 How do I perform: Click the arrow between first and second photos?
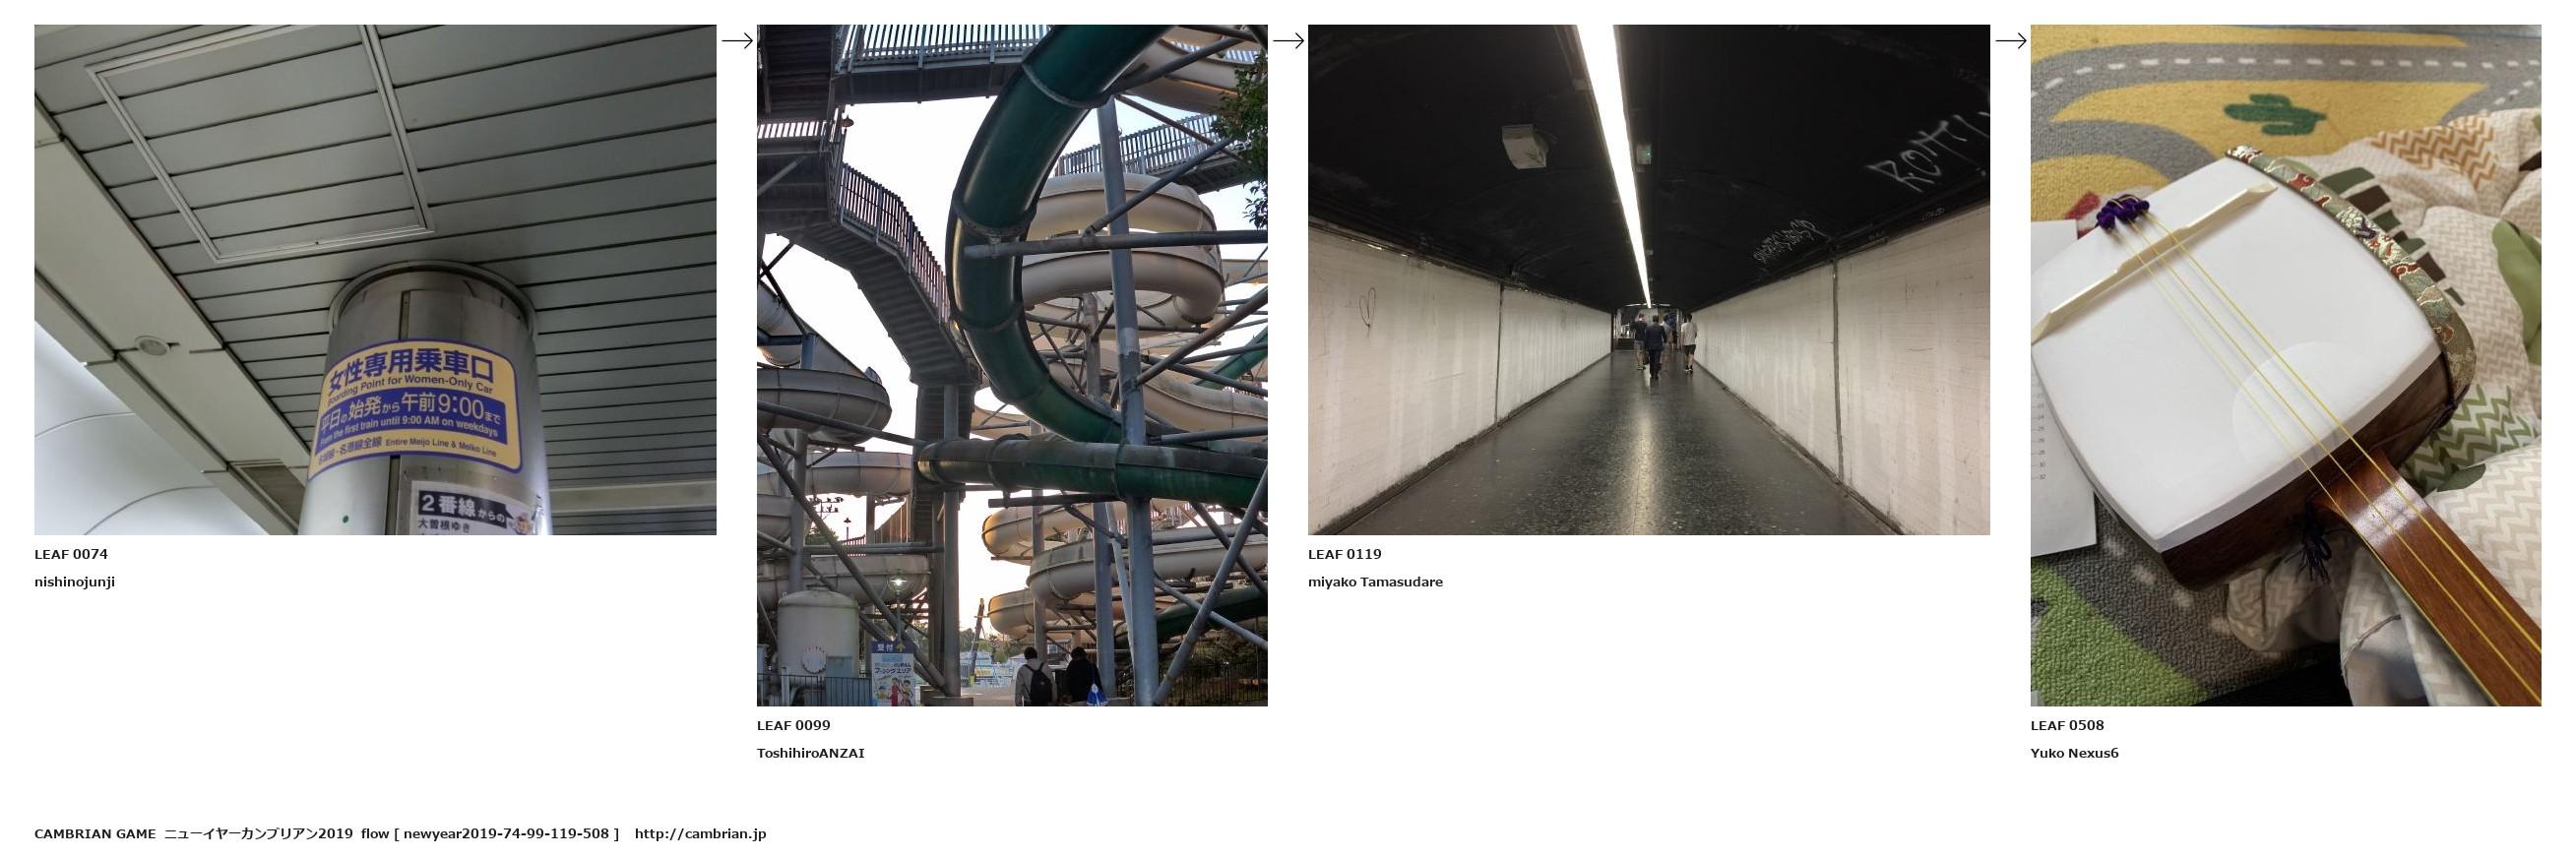(737, 41)
